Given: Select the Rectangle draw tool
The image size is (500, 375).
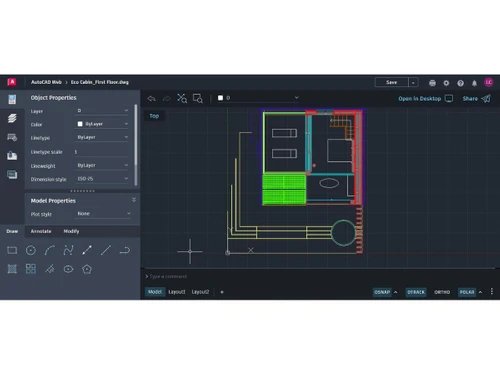Looking at the screenshot, I should coord(12,250).
